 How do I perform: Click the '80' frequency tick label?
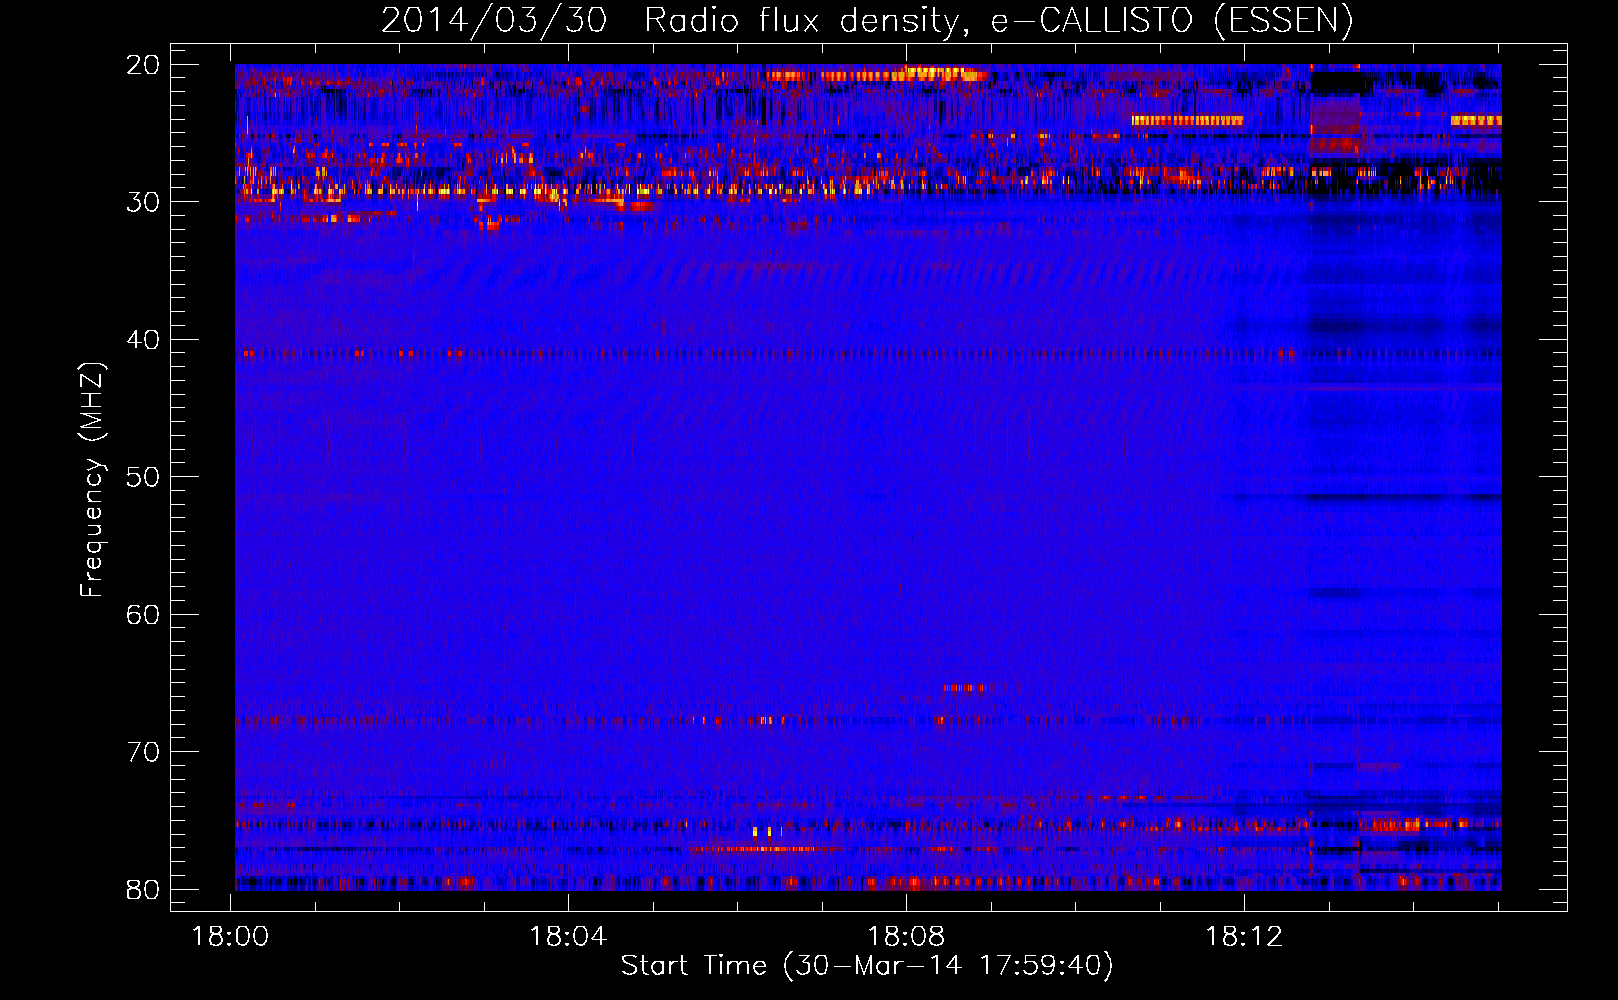[143, 889]
